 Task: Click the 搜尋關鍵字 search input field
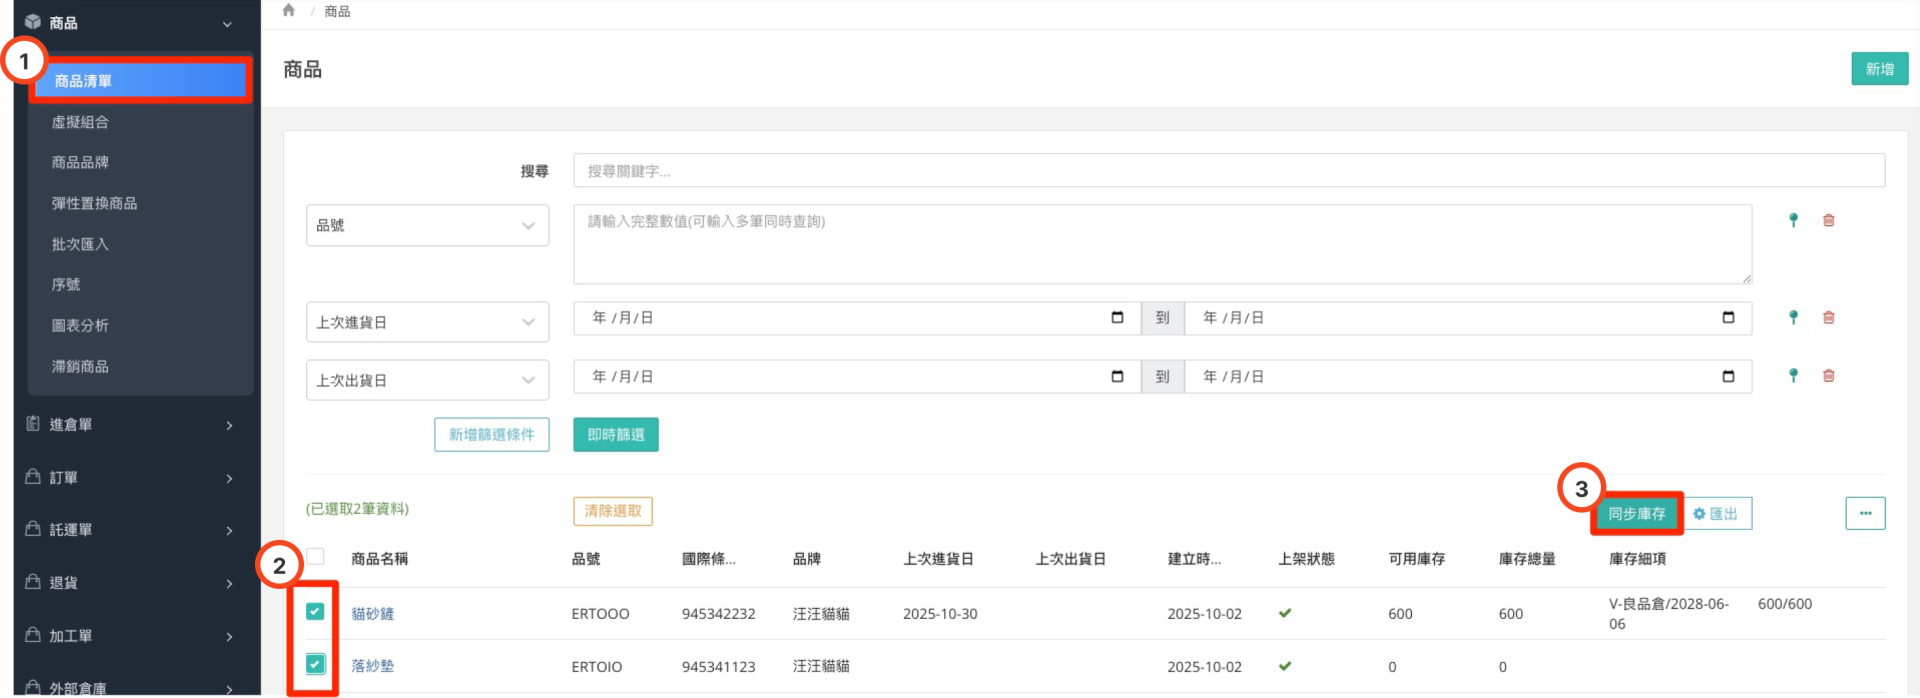tap(1228, 171)
